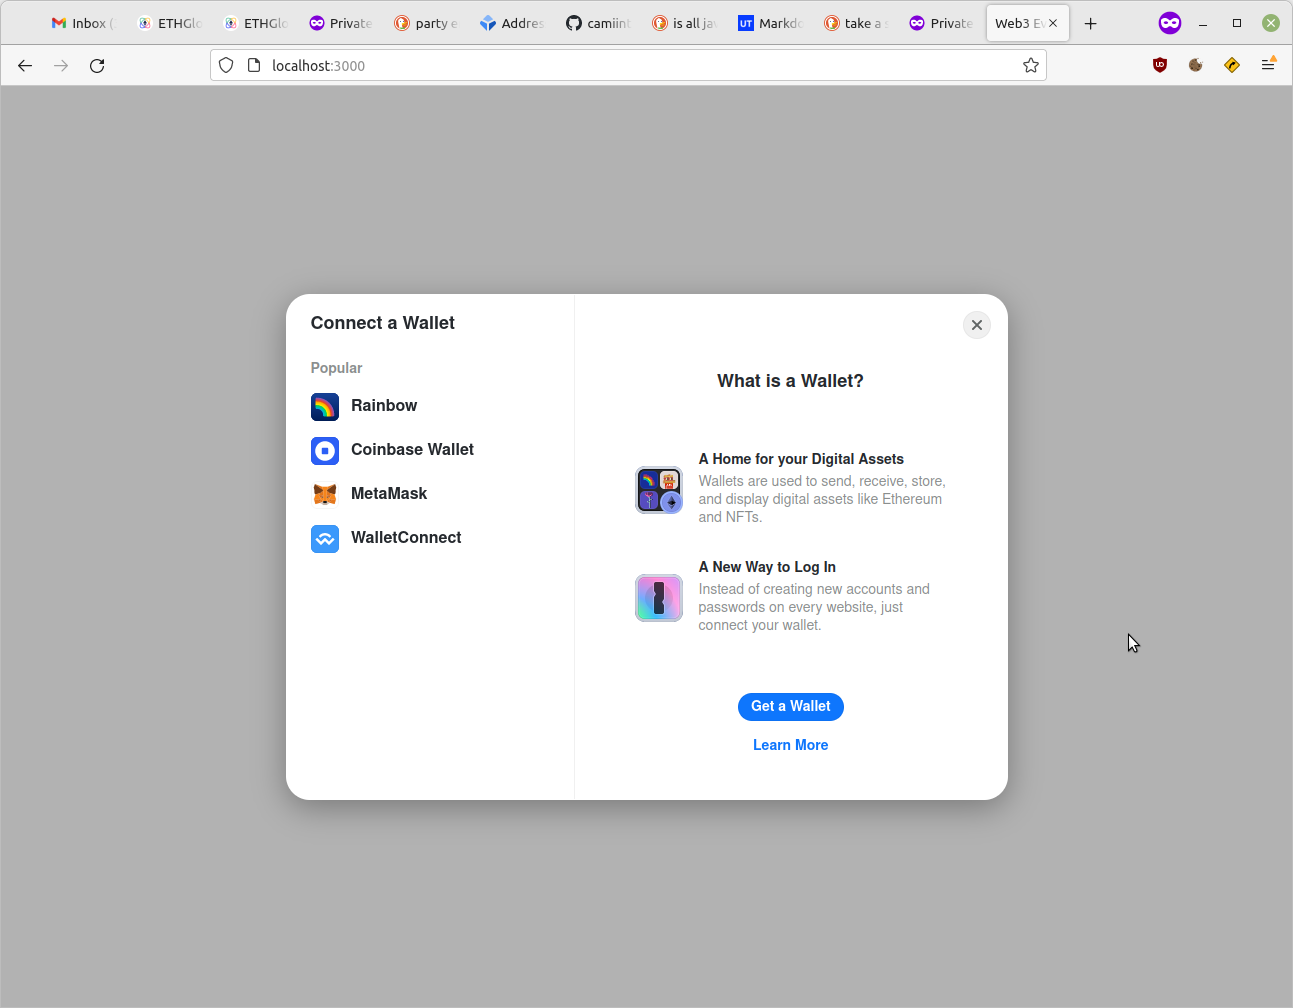Click the page info icon in address bar

254,65
